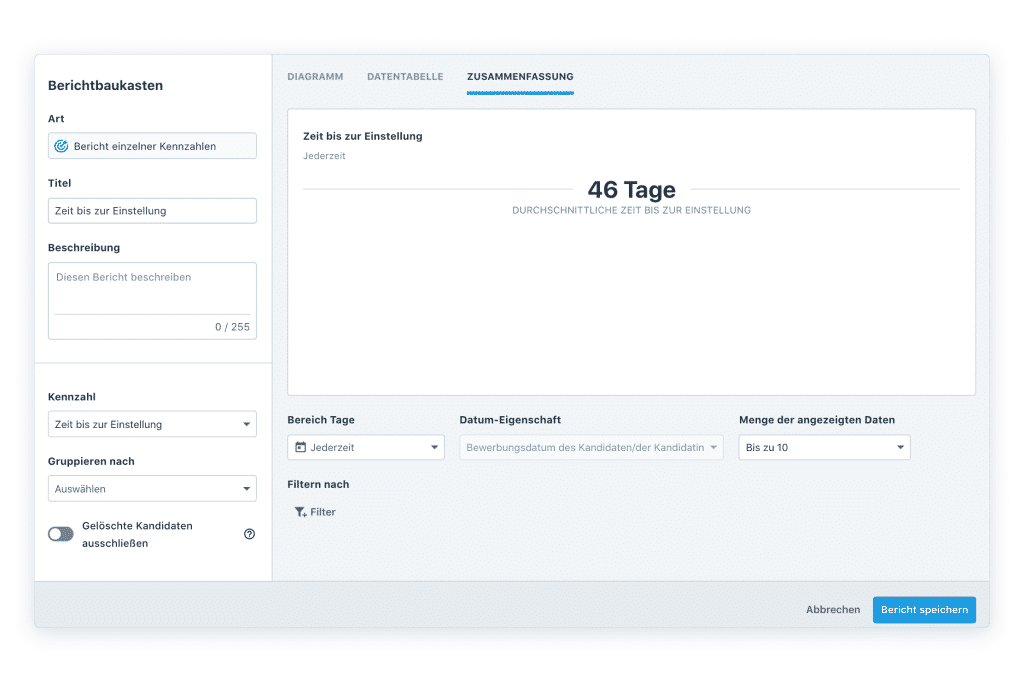The height and width of the screenshot is (682, 1024).
Task: Click the Abbrechen link
Action: click(833, 610)
